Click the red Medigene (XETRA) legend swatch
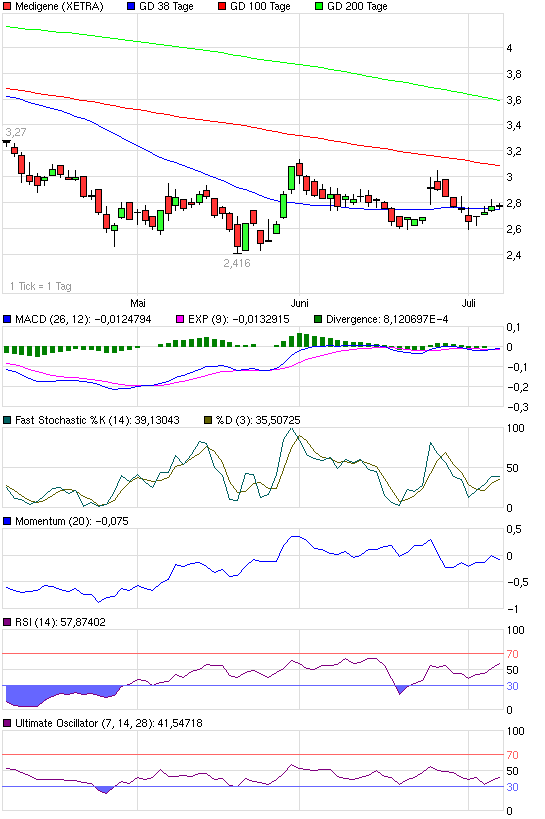The height and width of the screenshot is (819, 545). (7, 6)
